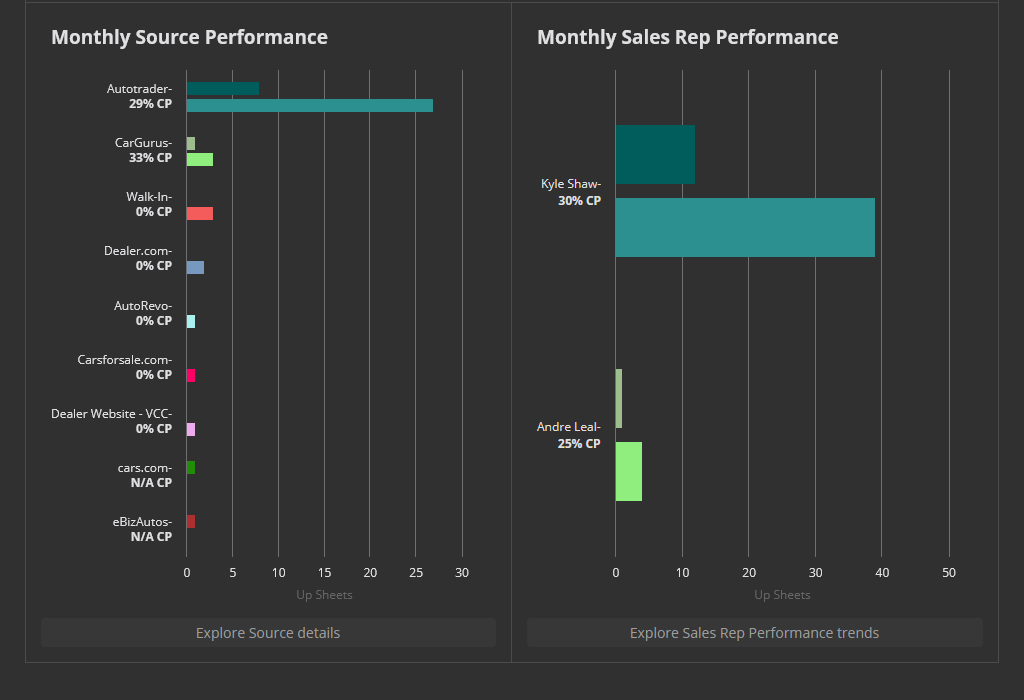Select CarGurus bright green bar

[199, 159]
